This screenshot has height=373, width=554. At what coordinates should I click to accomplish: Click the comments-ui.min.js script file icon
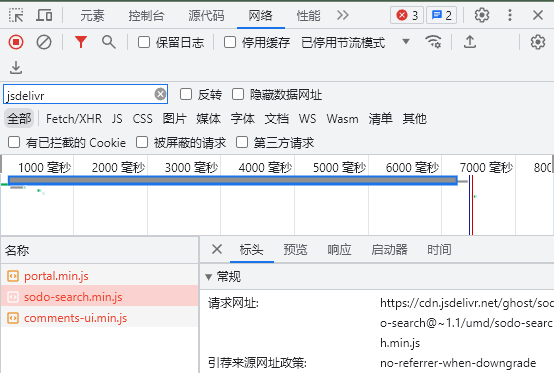[x=13, y=318]
